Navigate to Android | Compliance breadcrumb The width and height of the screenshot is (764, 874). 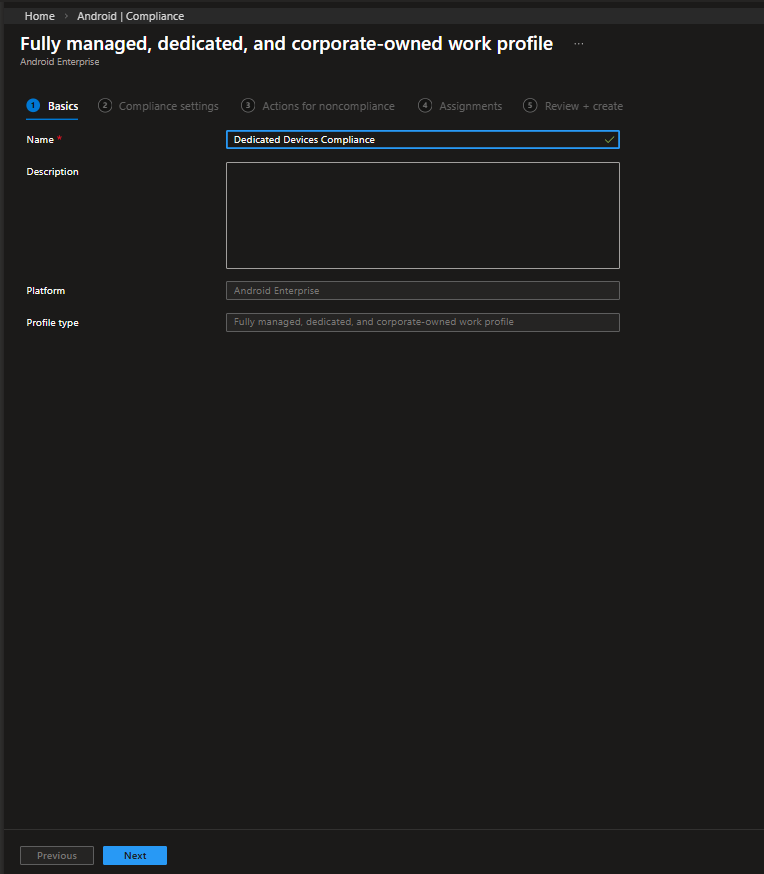130,16
